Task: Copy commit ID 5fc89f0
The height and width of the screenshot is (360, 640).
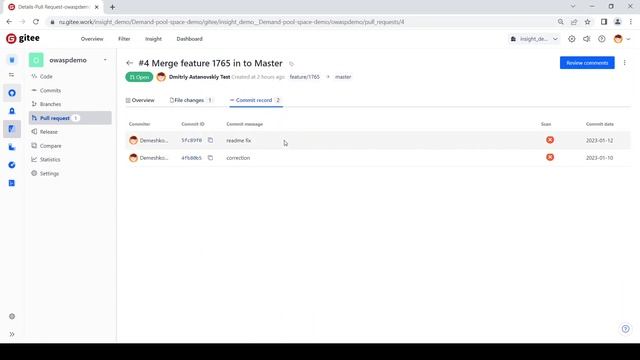Action: click(x=210, y=140)
